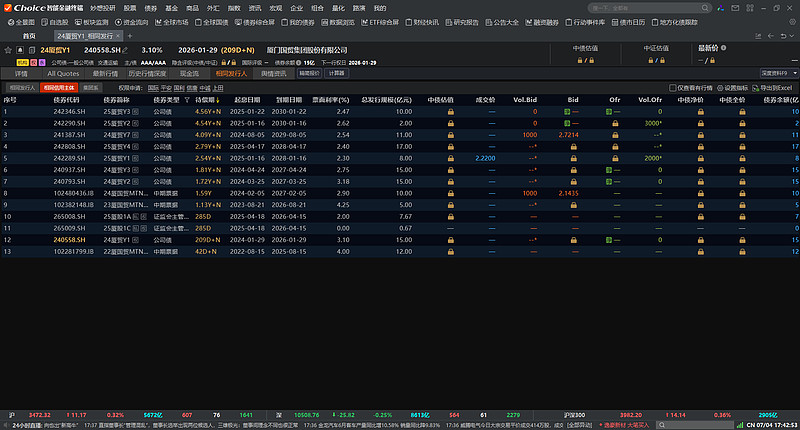Click the 平安 permission link
The image size is (800, 430).
tap(166, 88)
